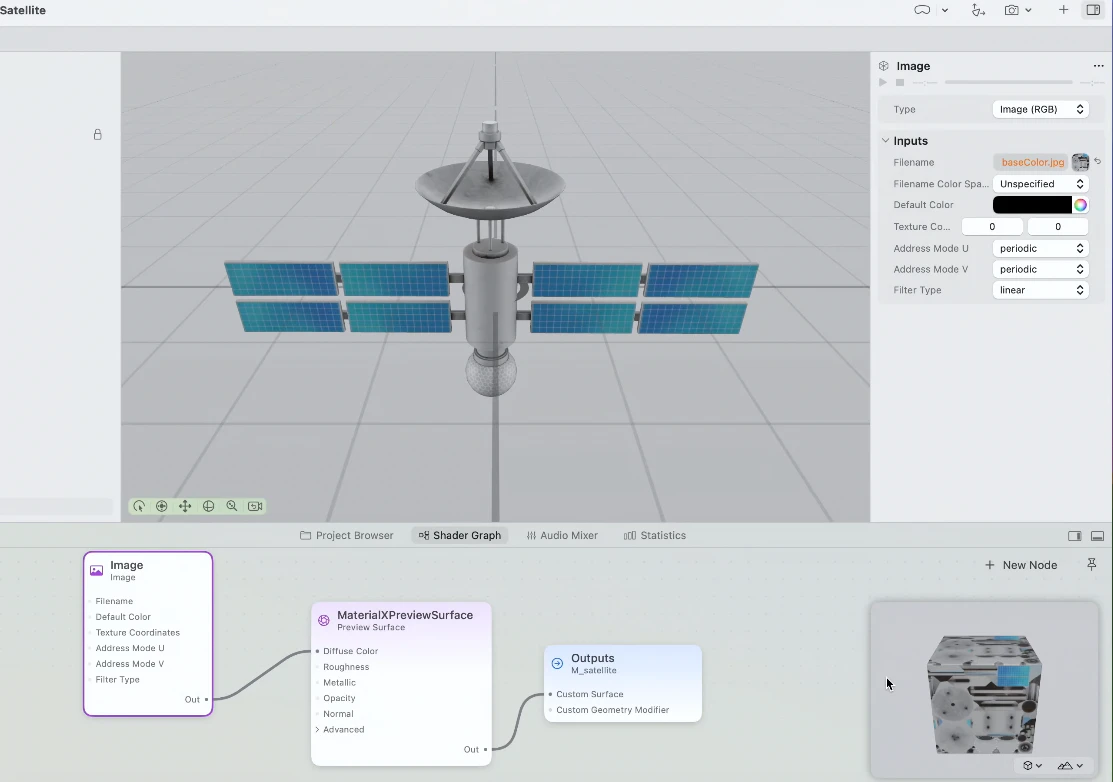Image resolution: width=1113 pixels, height=782 pixels.
Task: Toggle the bottom panel collapse icon
Action: (1097, 536)
